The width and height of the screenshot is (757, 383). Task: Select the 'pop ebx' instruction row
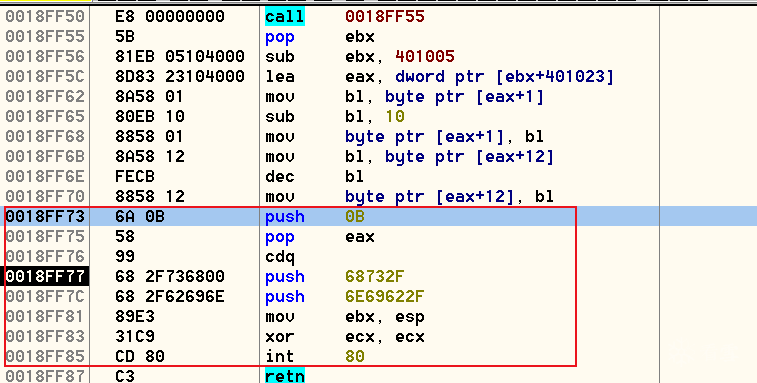(x=378, y=37)
